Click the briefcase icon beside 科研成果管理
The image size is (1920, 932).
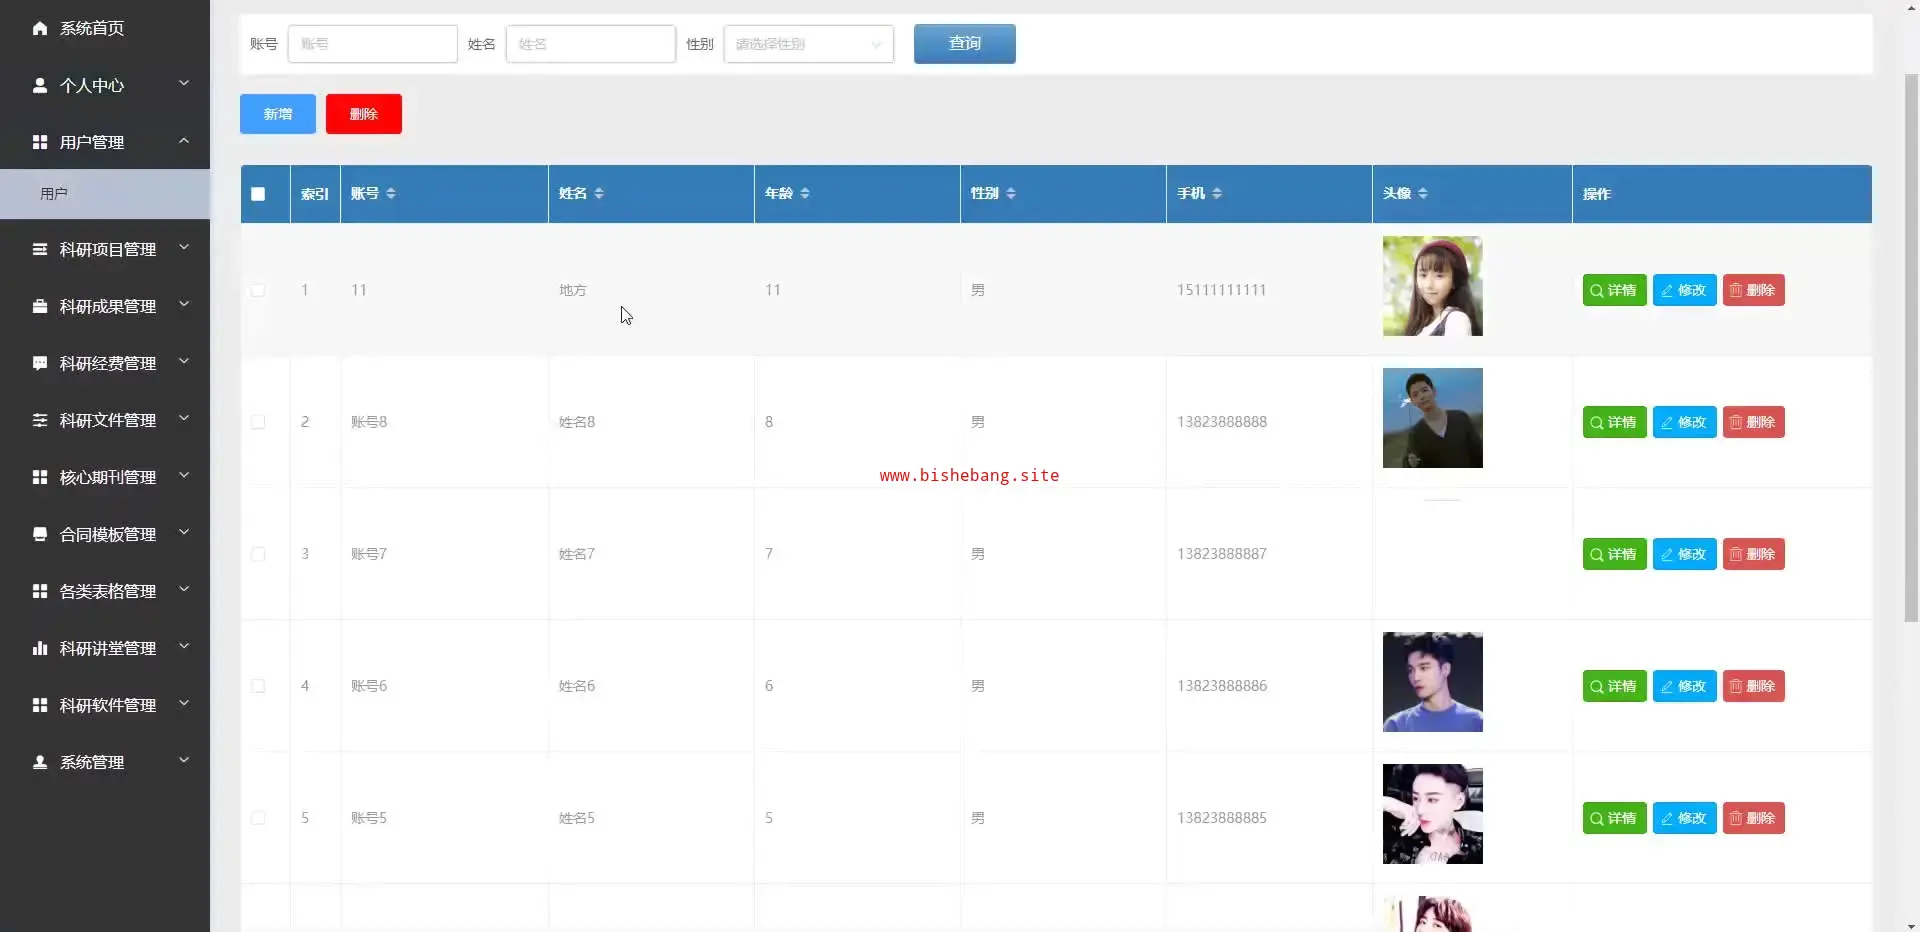pos(40,306)
